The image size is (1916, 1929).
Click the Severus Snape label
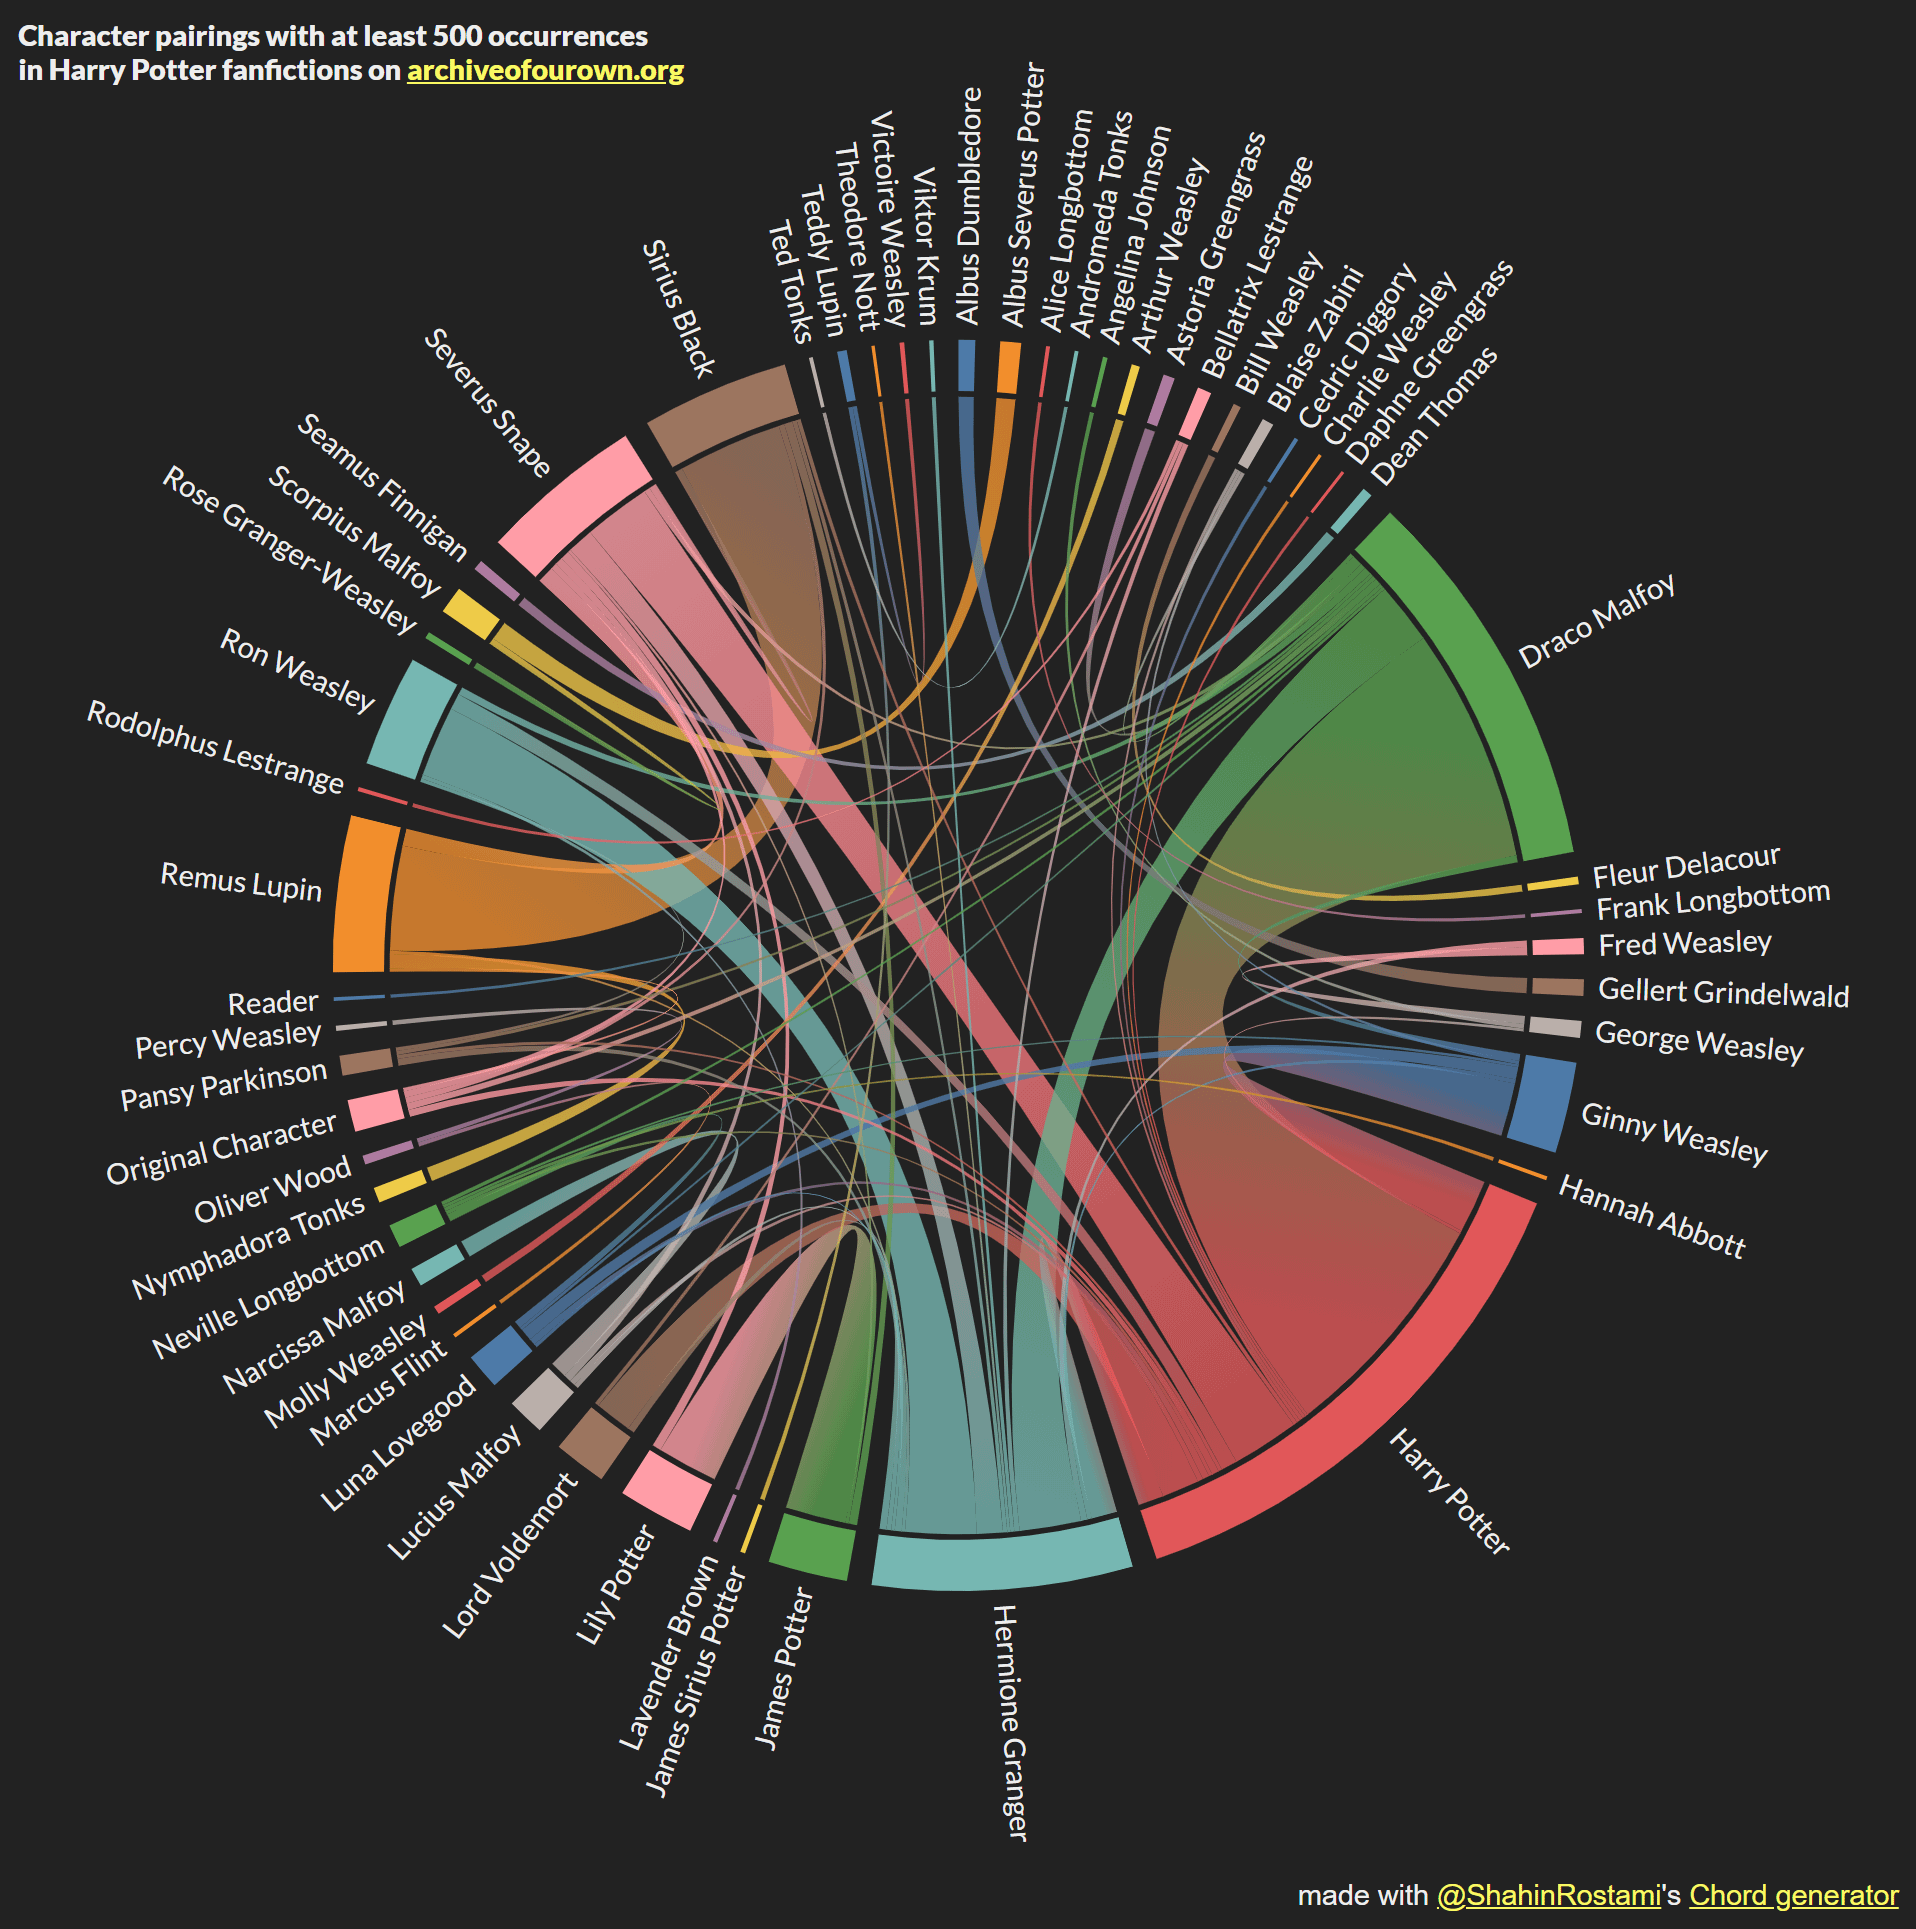coord(487,403)
